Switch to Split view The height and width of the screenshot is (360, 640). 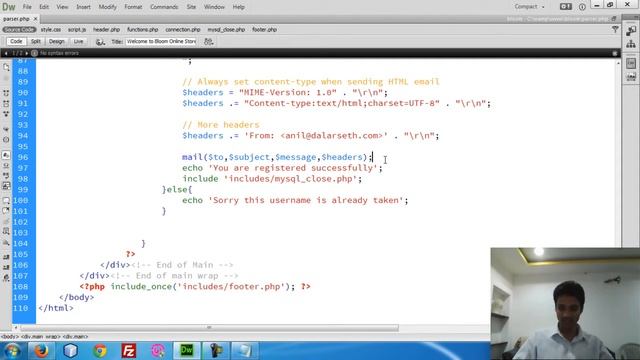(x=36, y=41)
